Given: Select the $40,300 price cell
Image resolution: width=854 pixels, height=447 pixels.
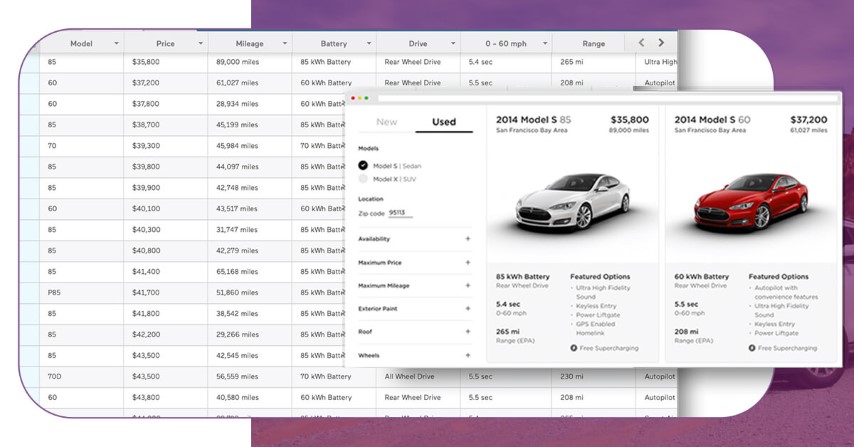Looking at the screenshot, I should (166, 230).
